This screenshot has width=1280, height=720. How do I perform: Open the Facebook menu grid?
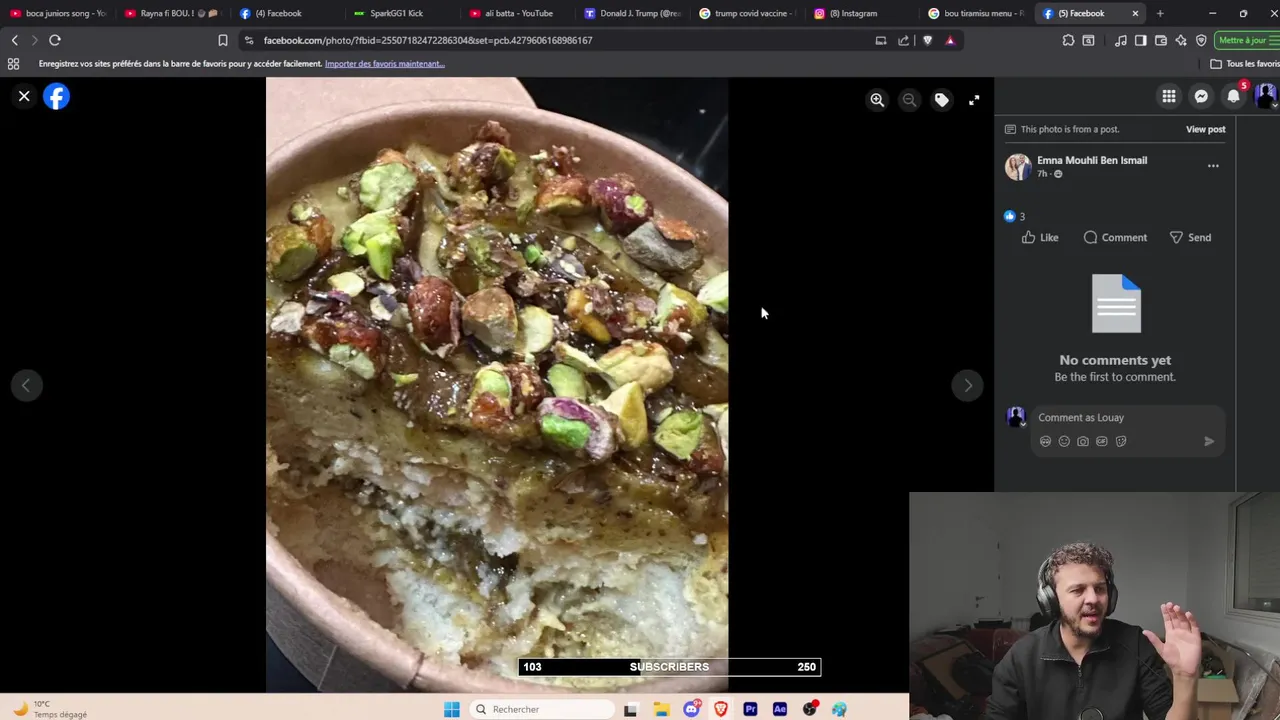1169,96
